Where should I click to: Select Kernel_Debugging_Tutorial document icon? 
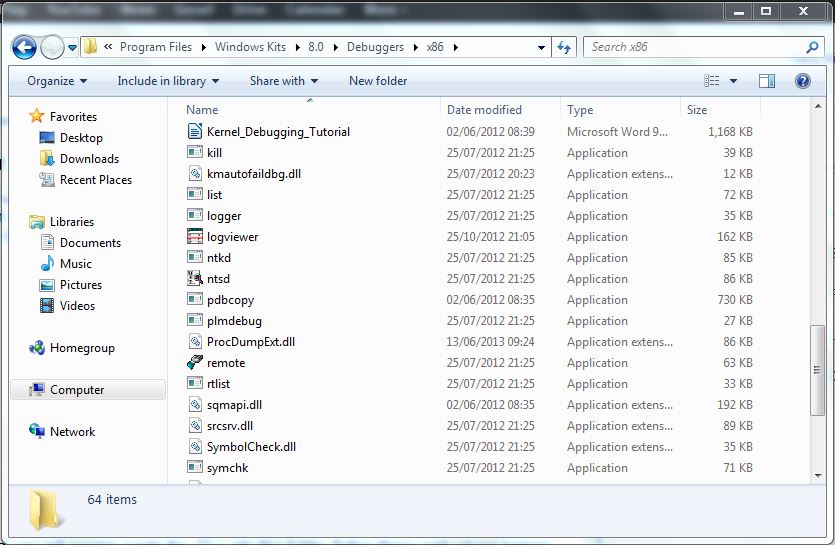point(195,131)
